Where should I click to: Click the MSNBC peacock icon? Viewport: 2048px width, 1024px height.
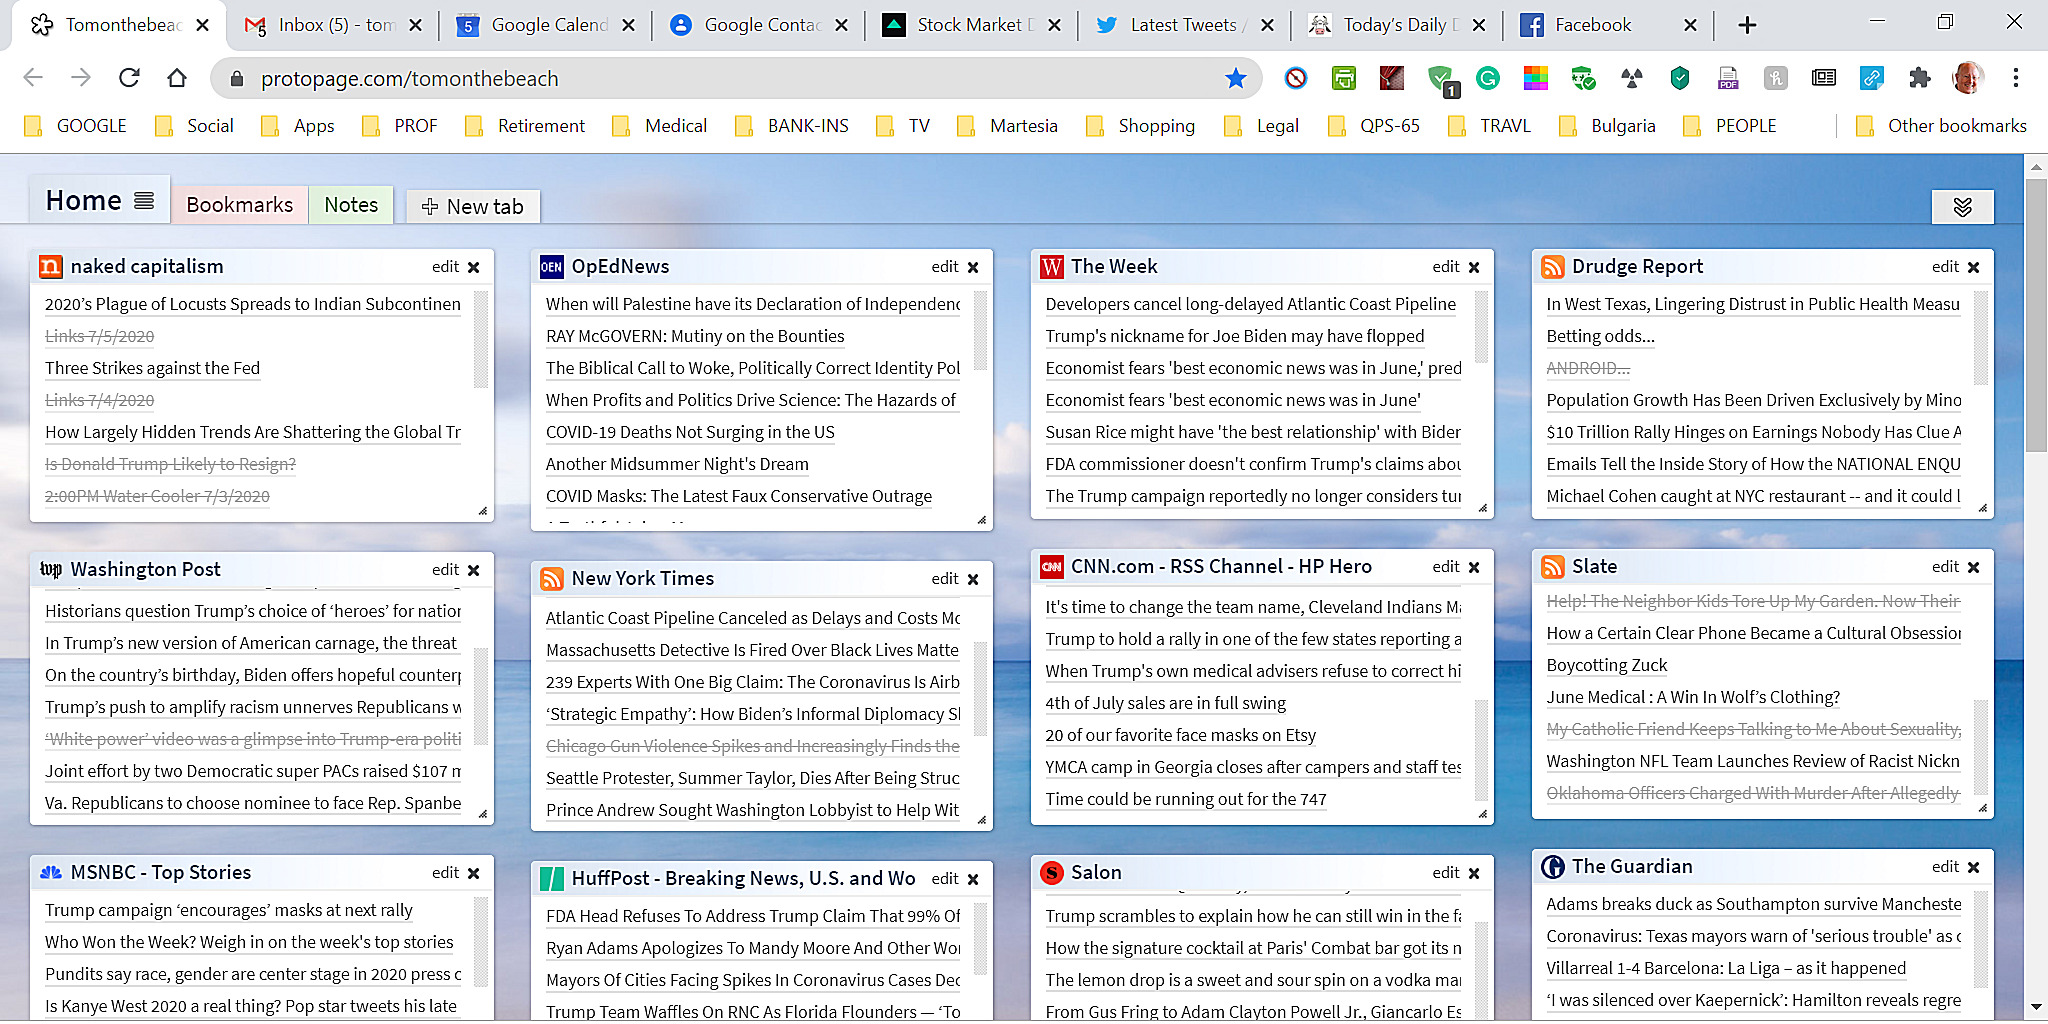click(51, 873)
